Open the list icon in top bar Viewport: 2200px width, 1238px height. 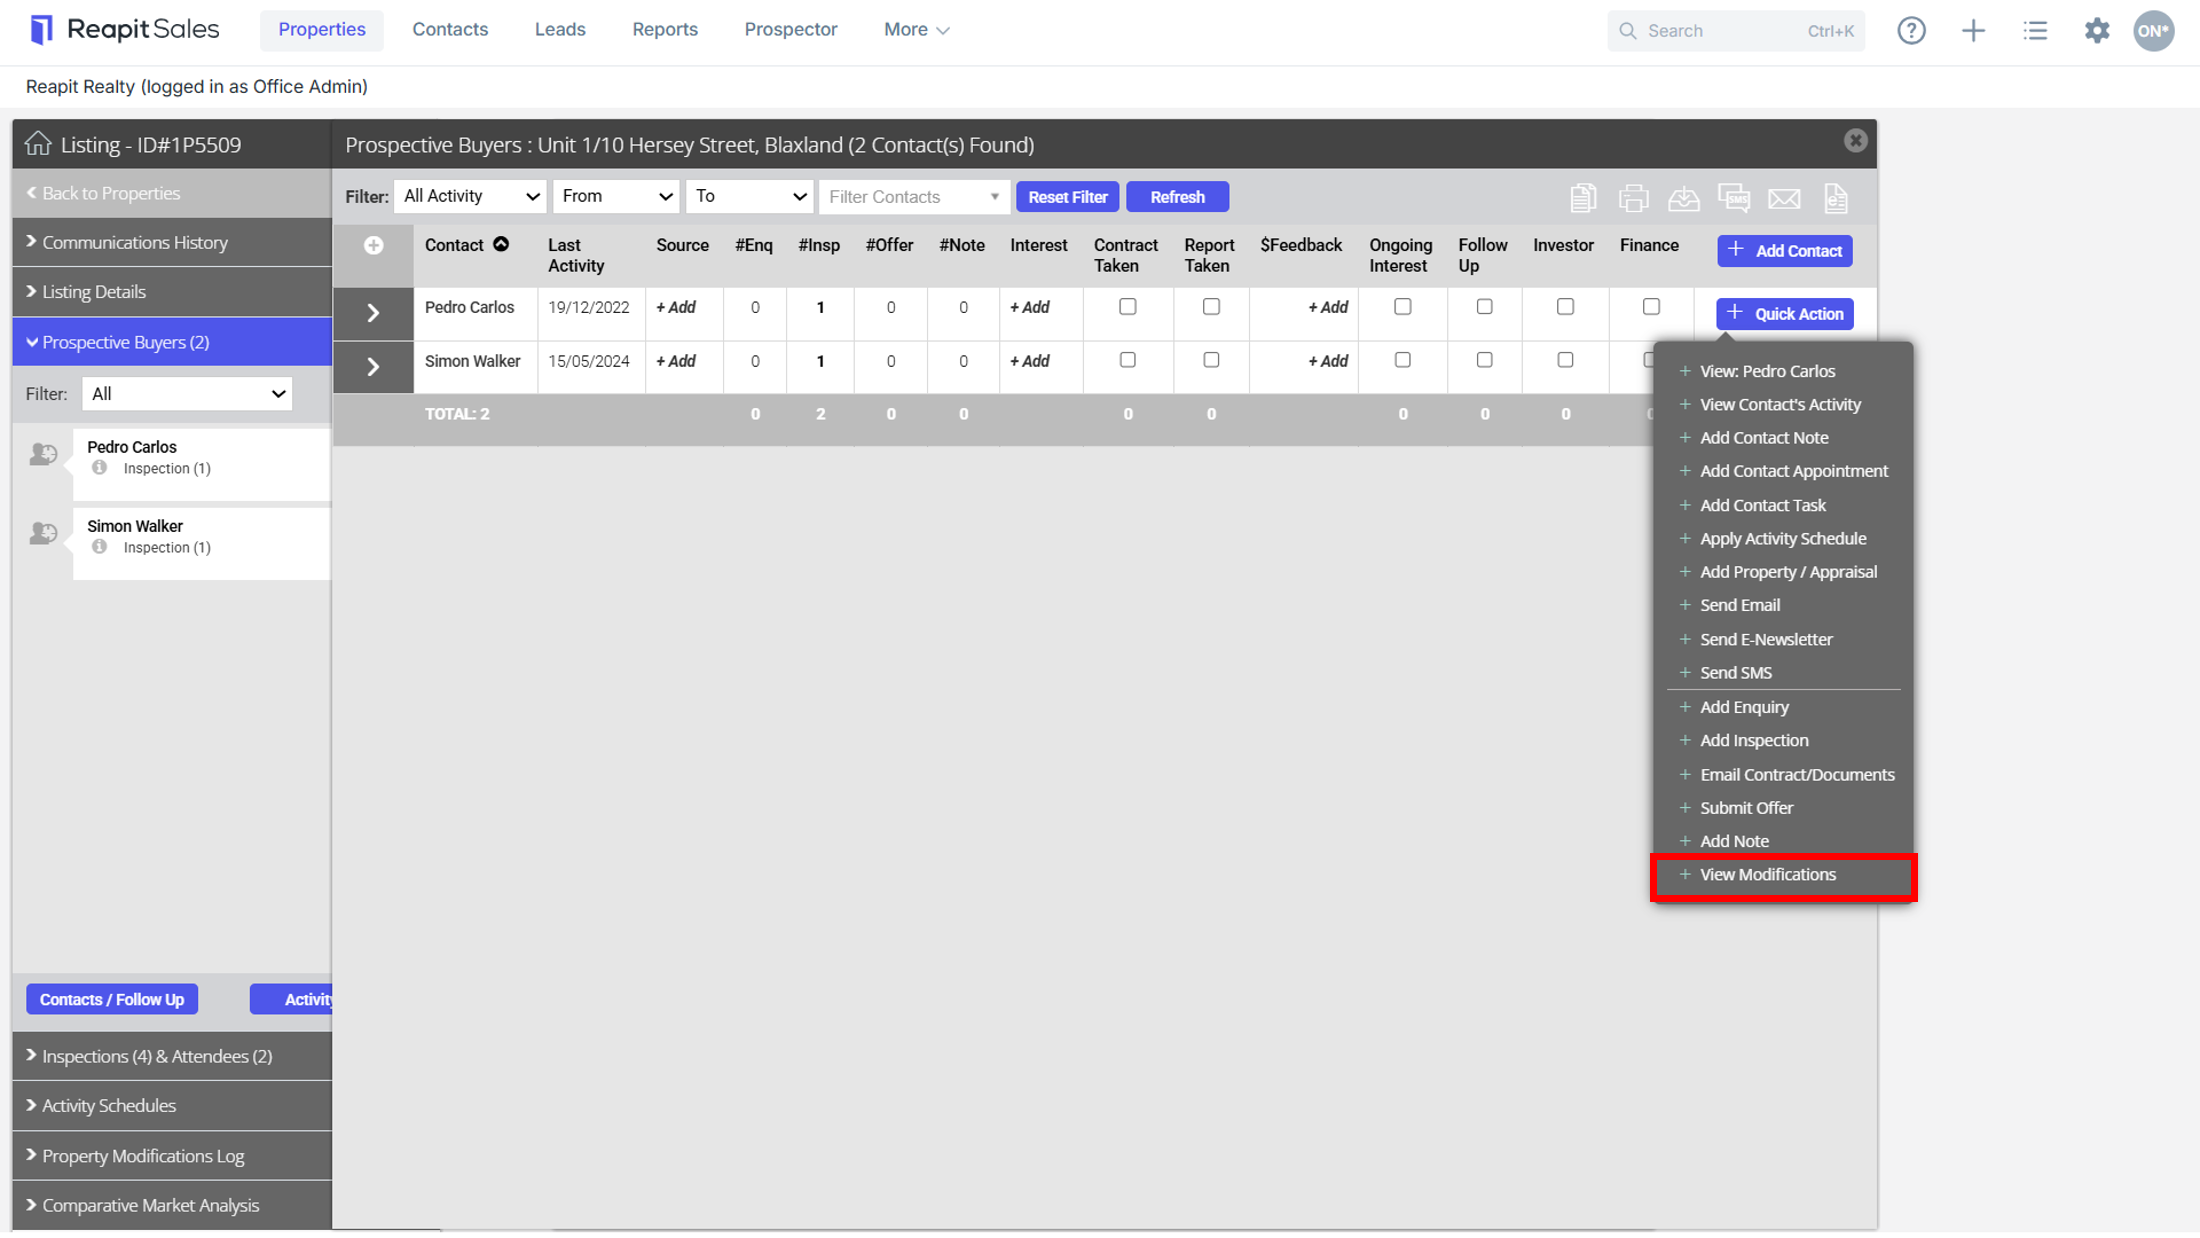[x=2035, y=30]
